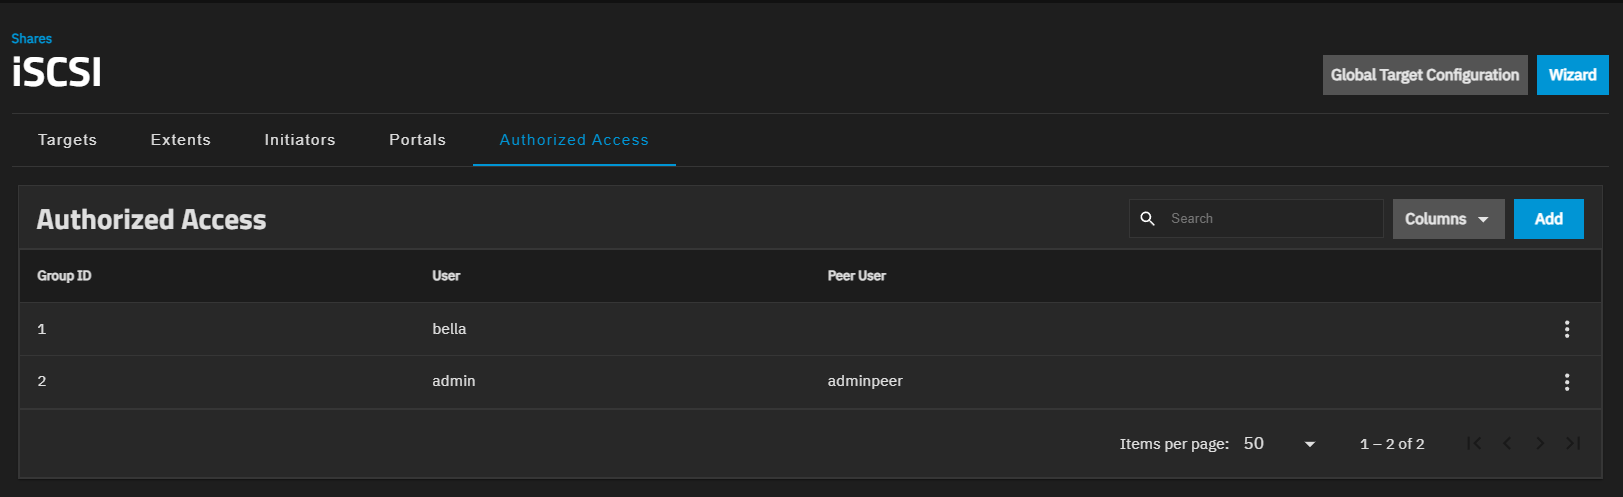Add a new authorized access entry
This screenshot has width=1623, height=497.
pyautogui.click(x=1548, y=219)
